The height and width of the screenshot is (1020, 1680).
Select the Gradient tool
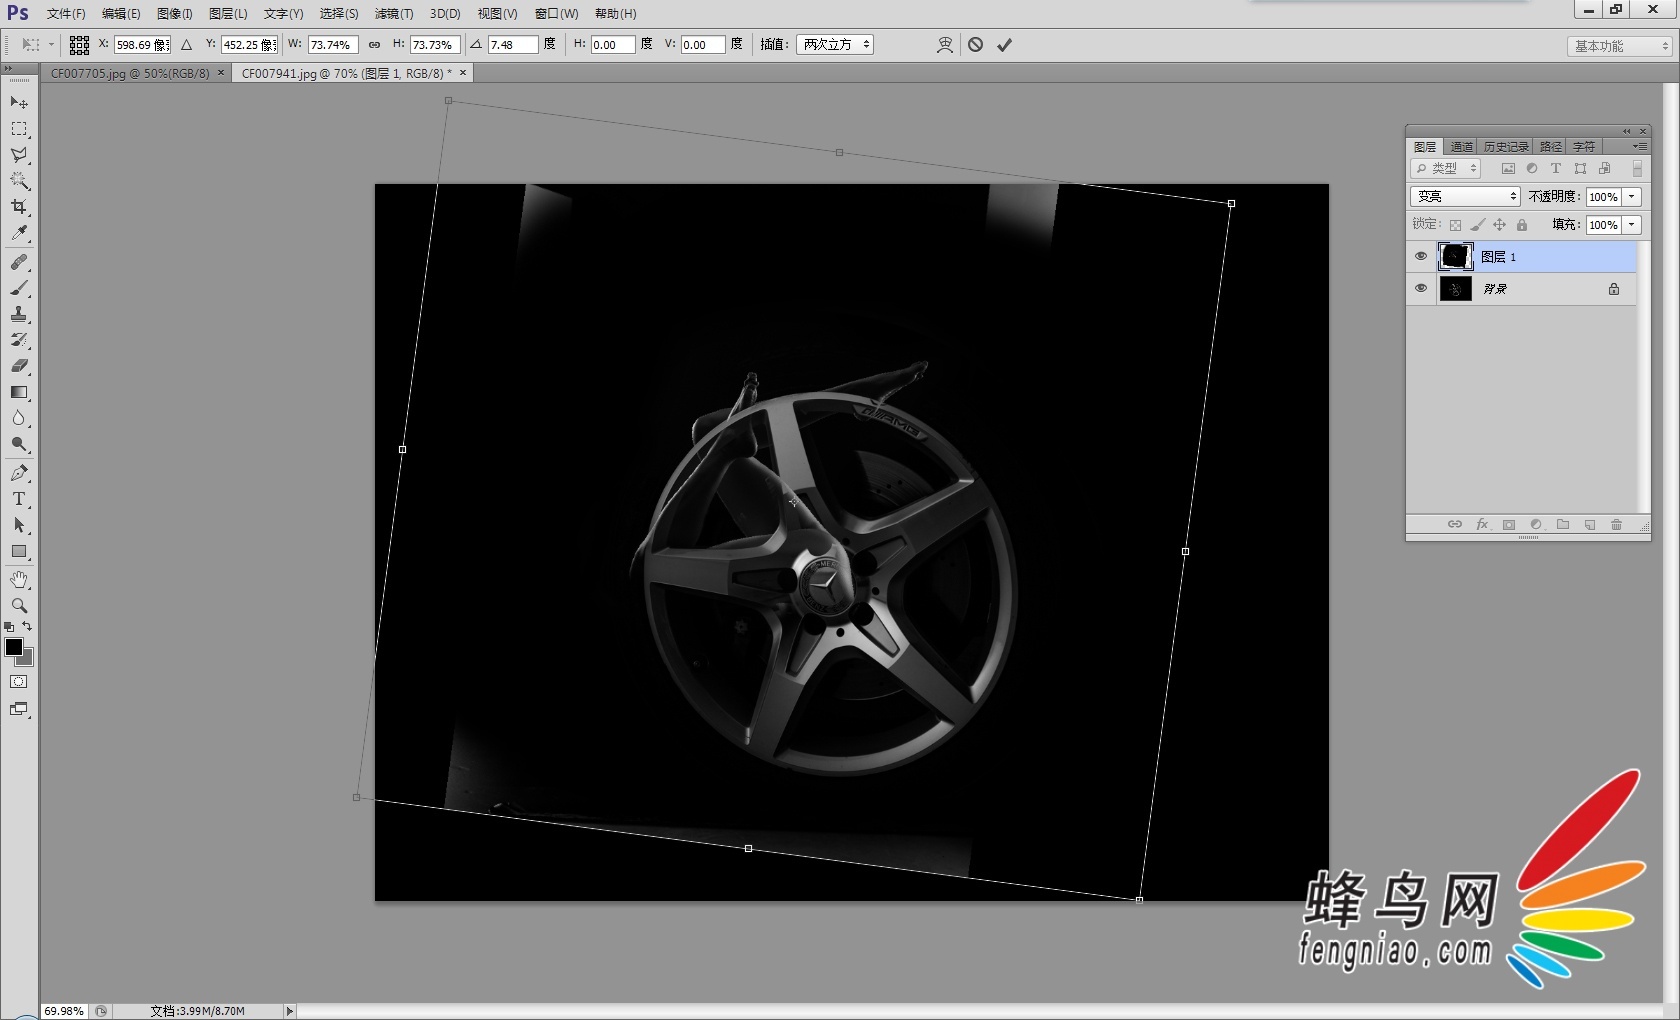[x=19, y=392]
